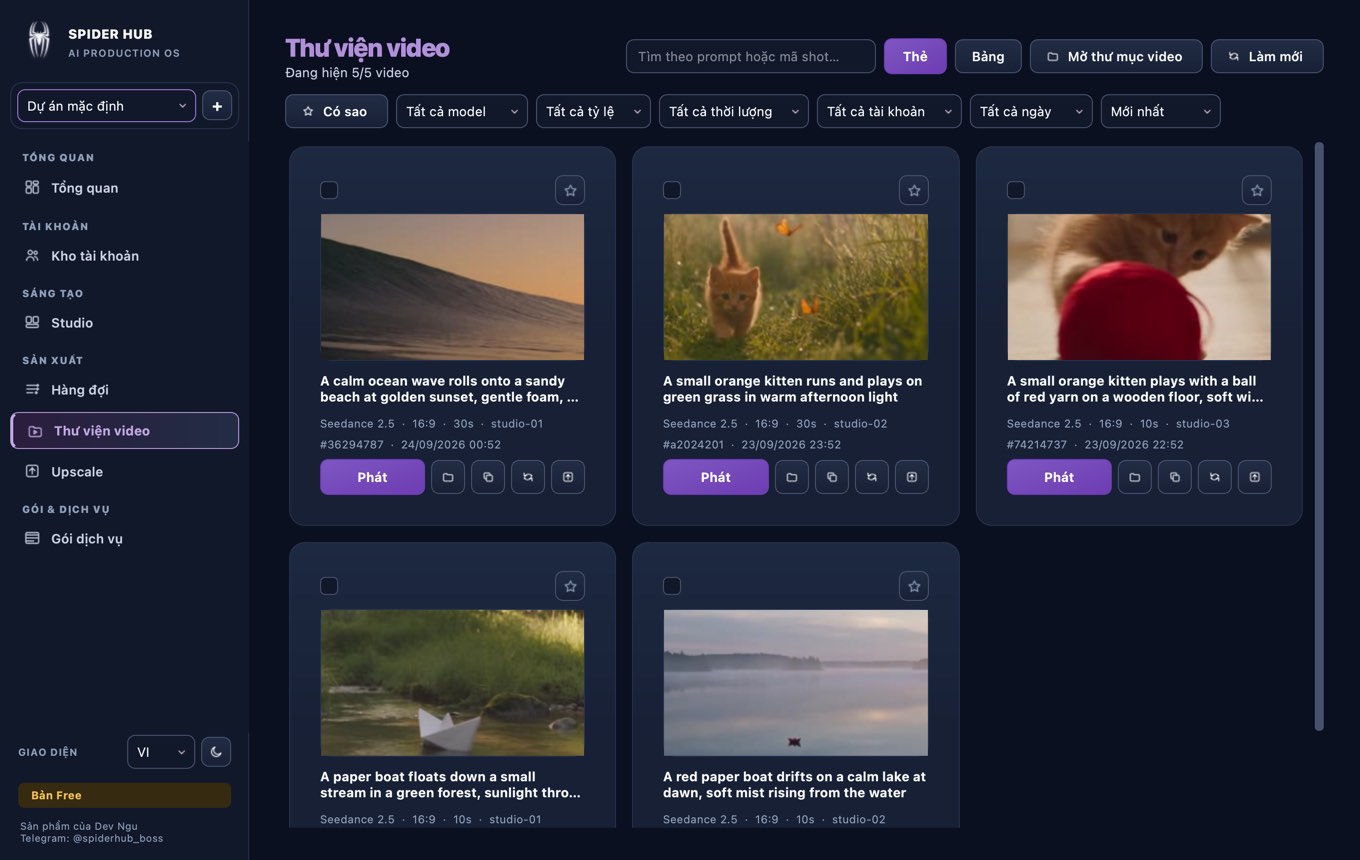Play the ocean wave video with Phát
This screenshot has height=860, width=1360.
click(x=372, y=477)
